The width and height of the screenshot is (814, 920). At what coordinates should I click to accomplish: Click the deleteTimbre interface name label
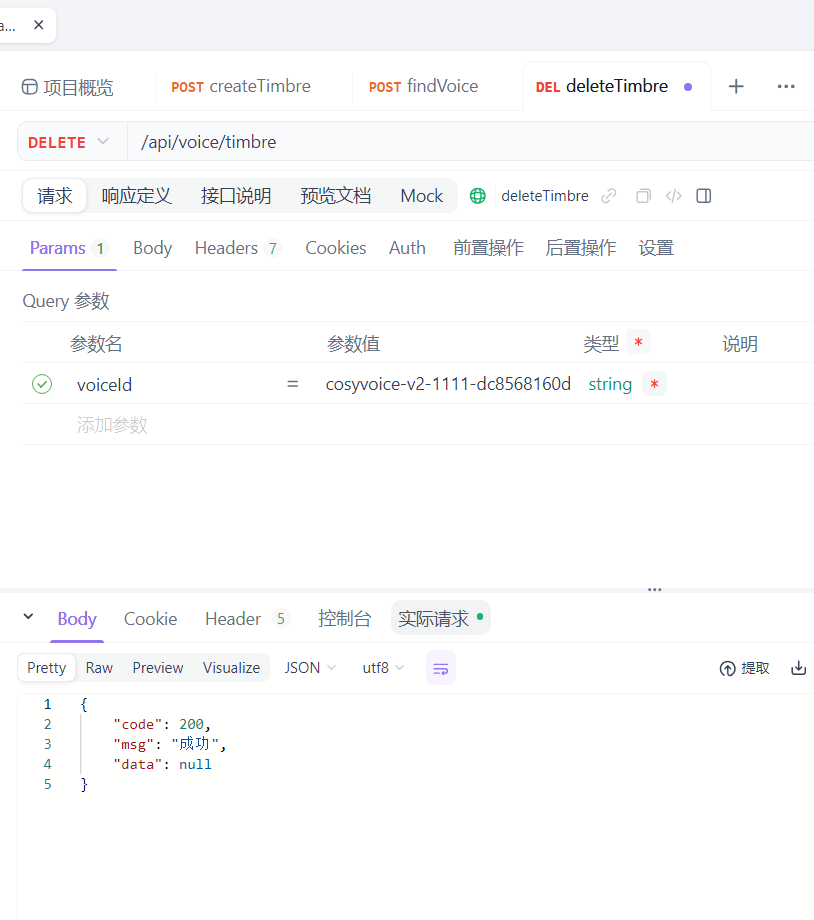(x=545, y=195)
